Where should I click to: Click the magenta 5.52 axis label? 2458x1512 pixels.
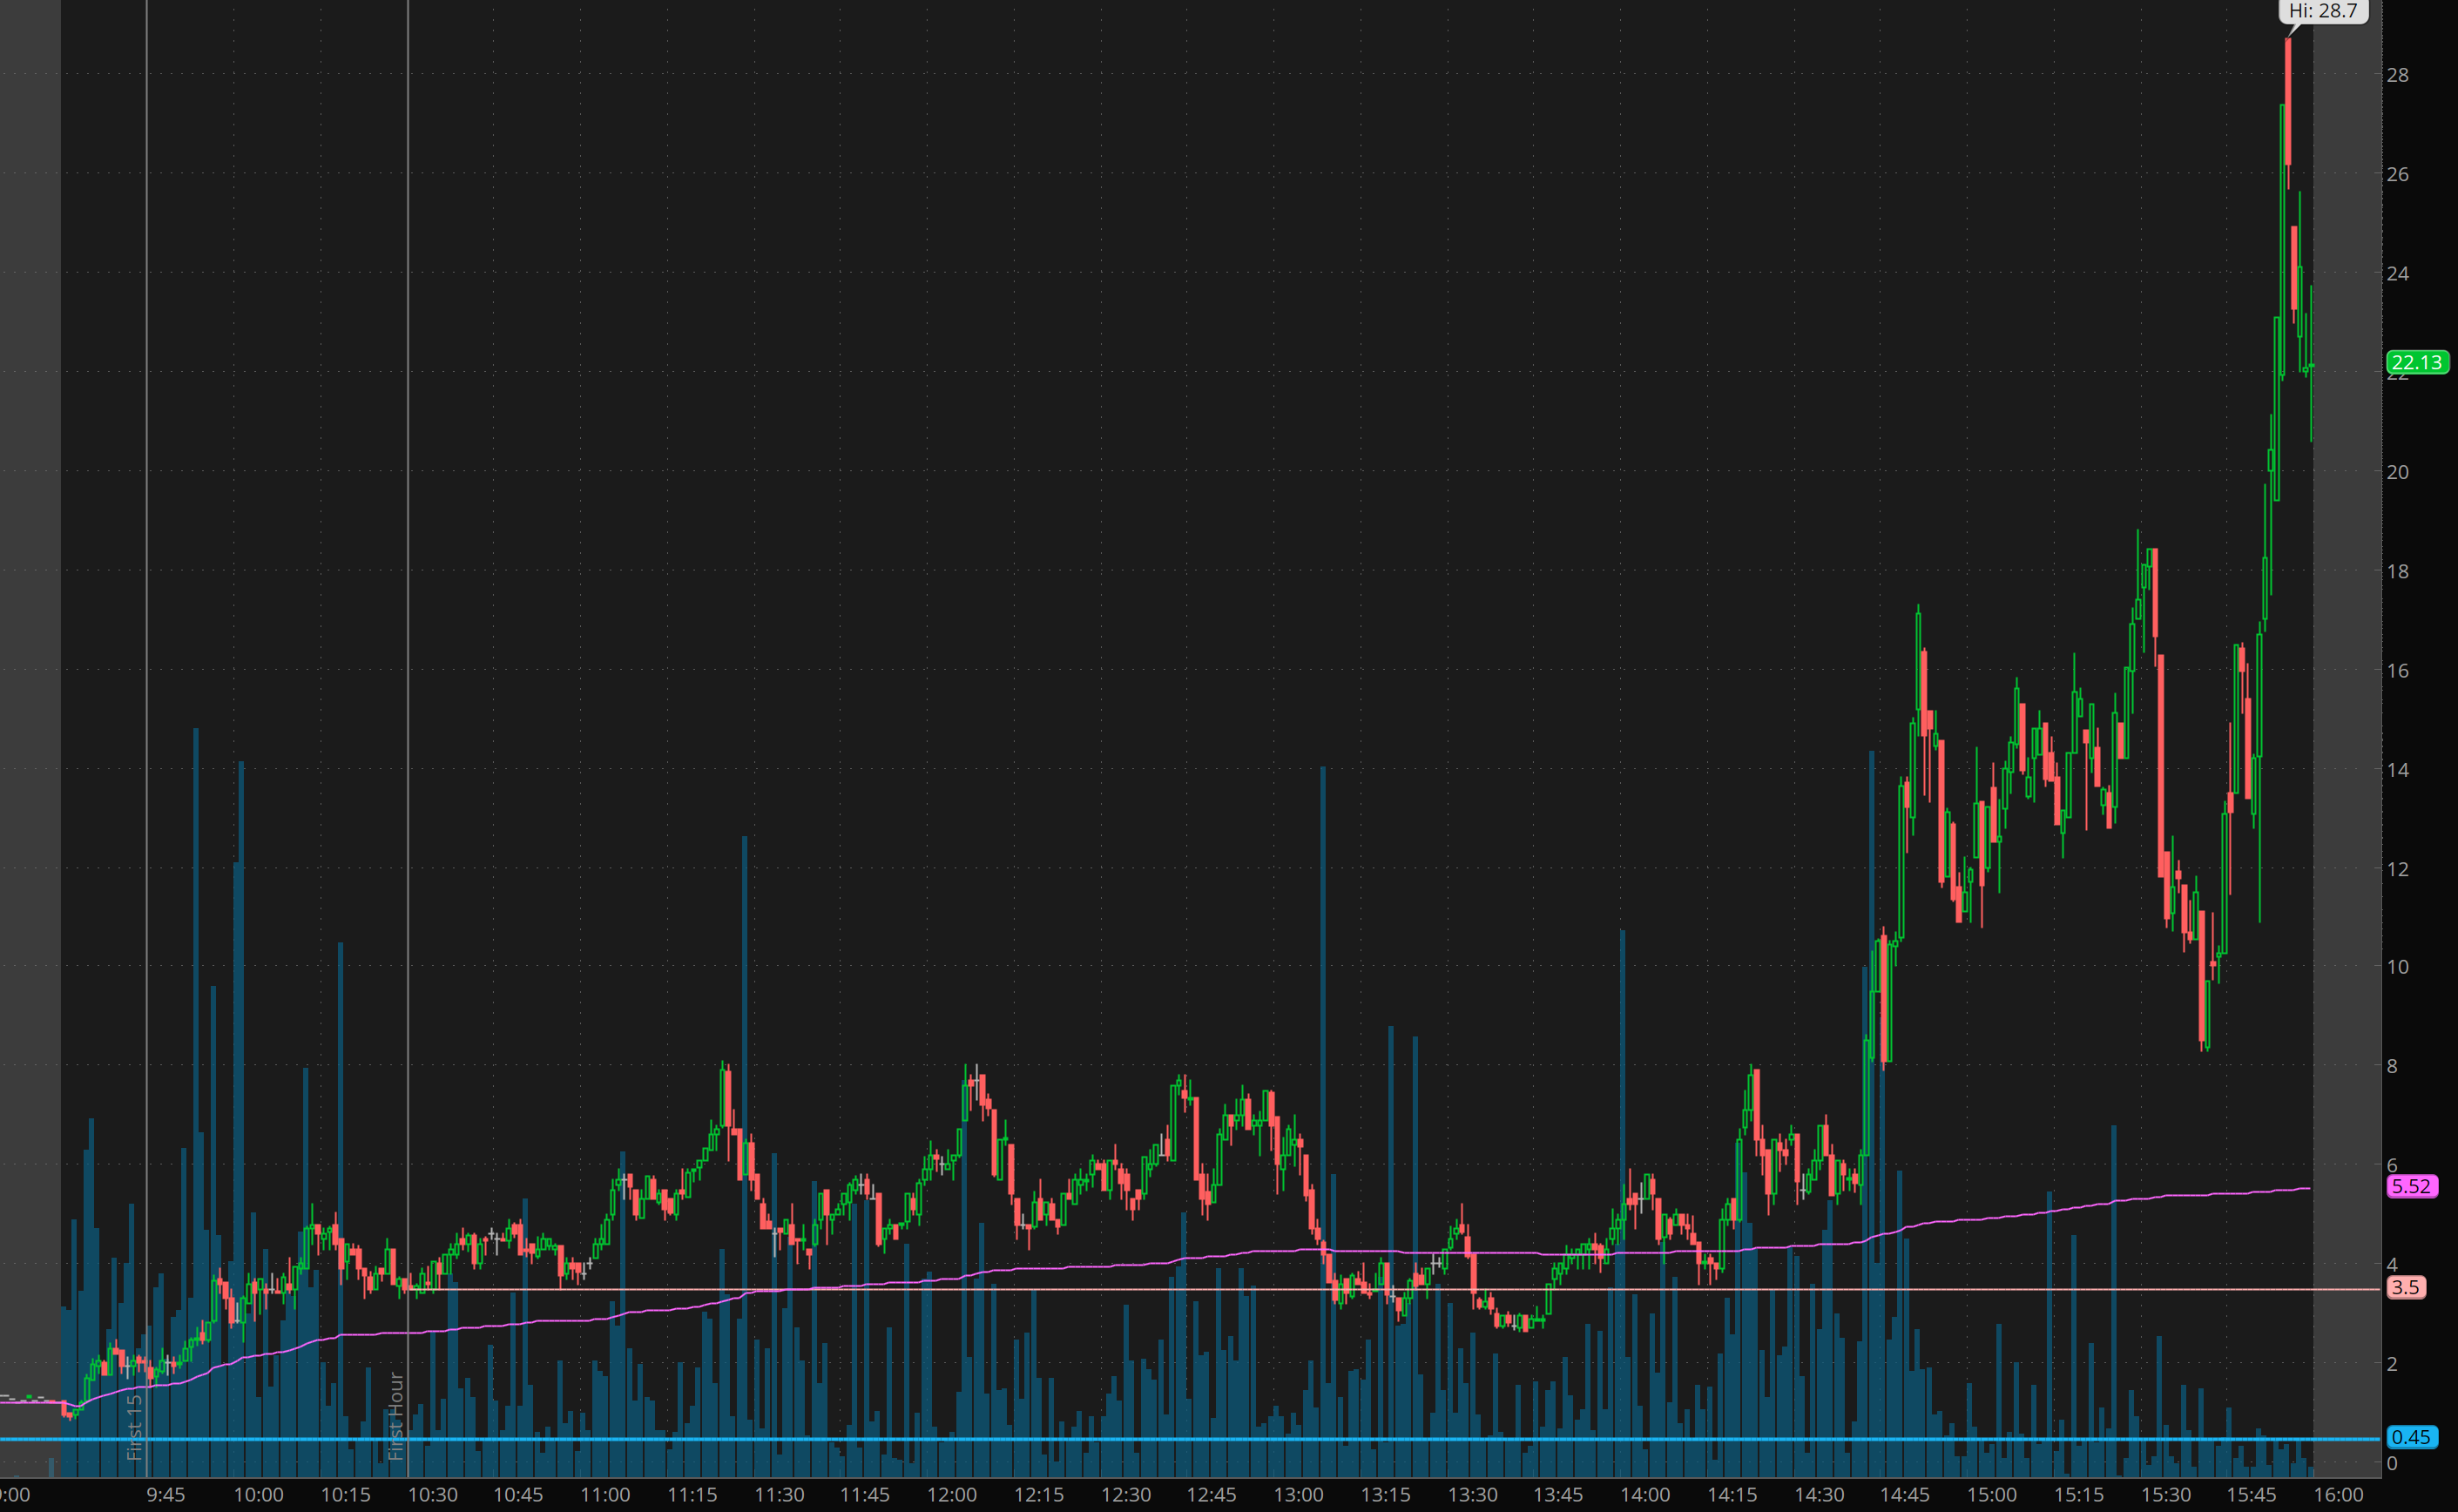(x=2411, y=1186)
